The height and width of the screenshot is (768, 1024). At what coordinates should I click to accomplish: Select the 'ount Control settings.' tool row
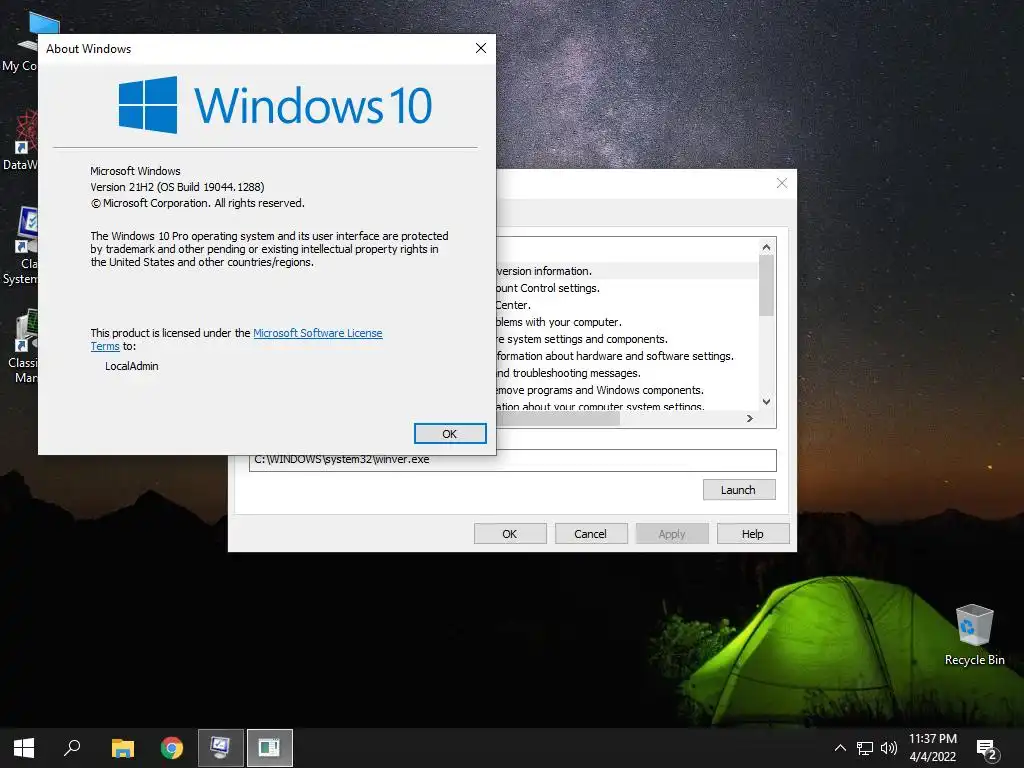[626, 288]
